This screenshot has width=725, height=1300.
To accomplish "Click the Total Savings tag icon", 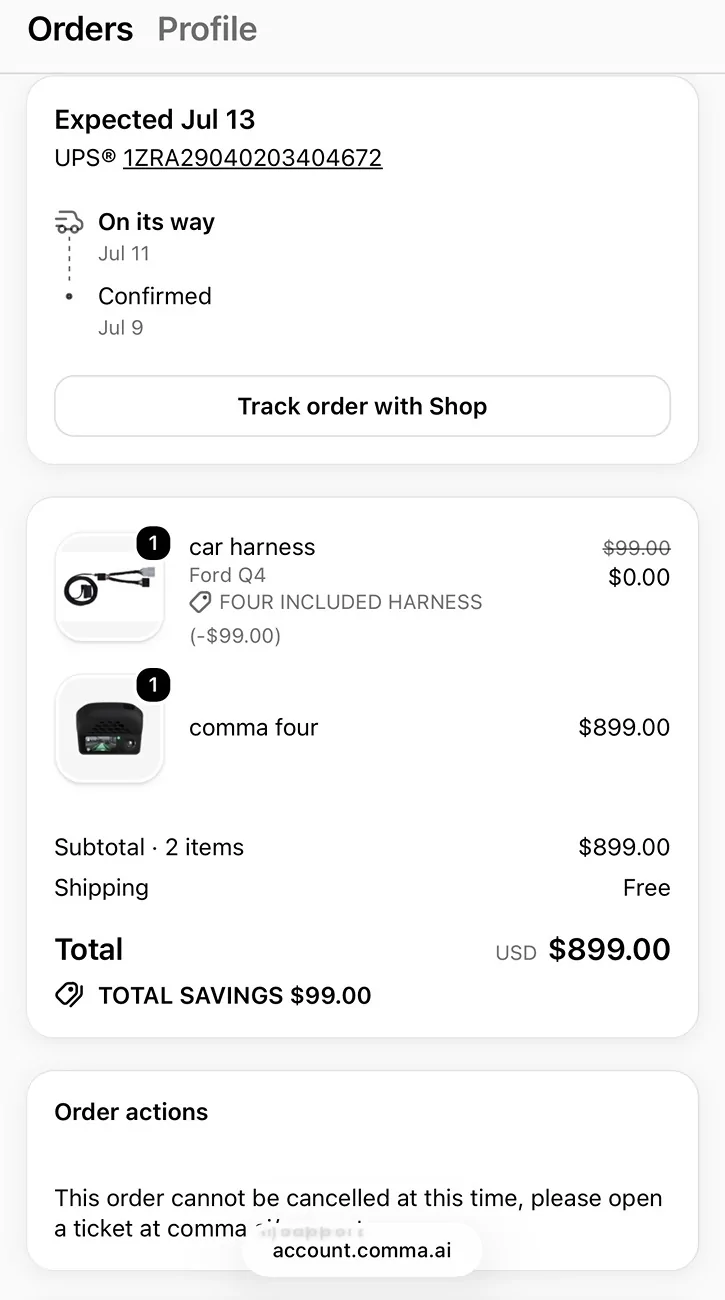I will tap(69, 995).
